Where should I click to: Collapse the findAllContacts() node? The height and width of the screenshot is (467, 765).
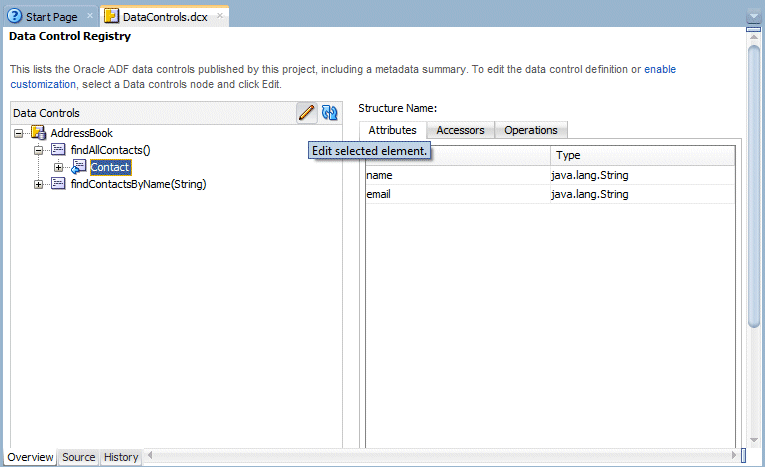click(x=38, y=150)
